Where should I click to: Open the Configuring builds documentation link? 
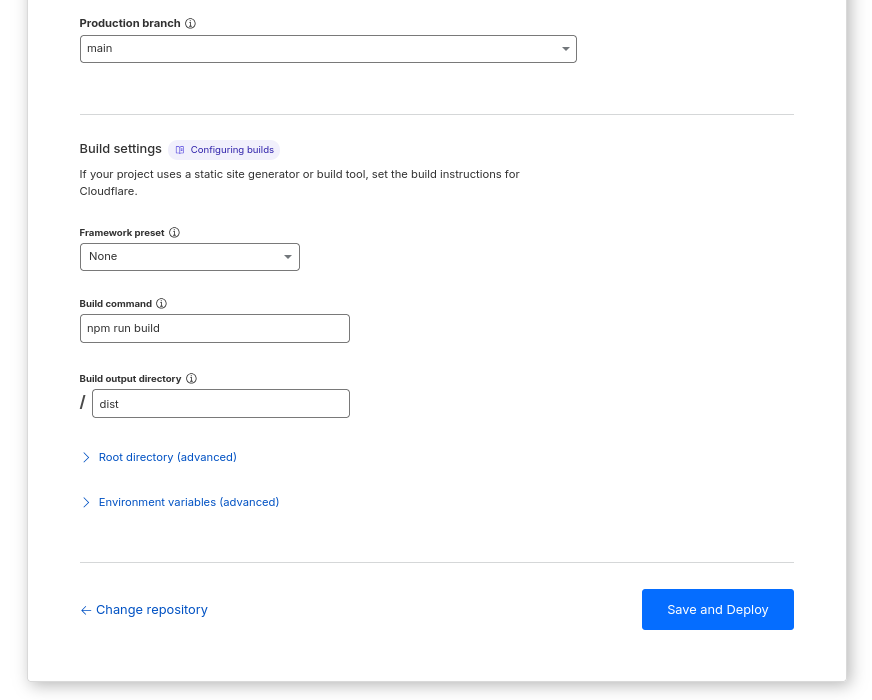tap(224, 150)
